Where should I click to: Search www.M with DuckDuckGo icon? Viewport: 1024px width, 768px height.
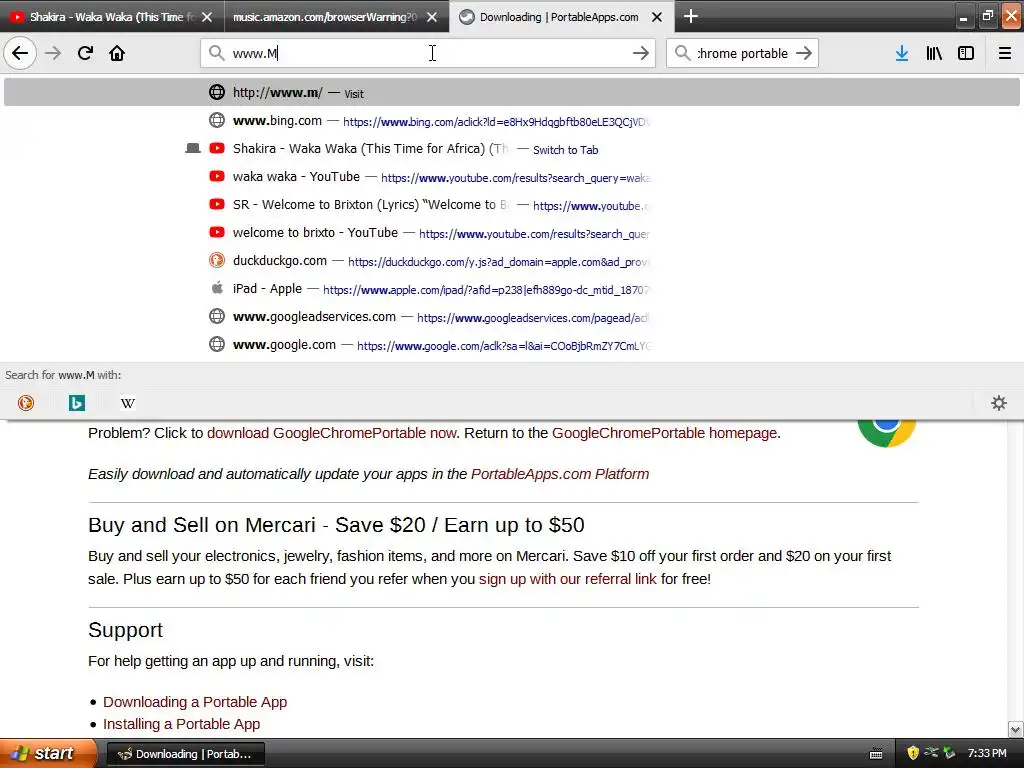(25, 403)
